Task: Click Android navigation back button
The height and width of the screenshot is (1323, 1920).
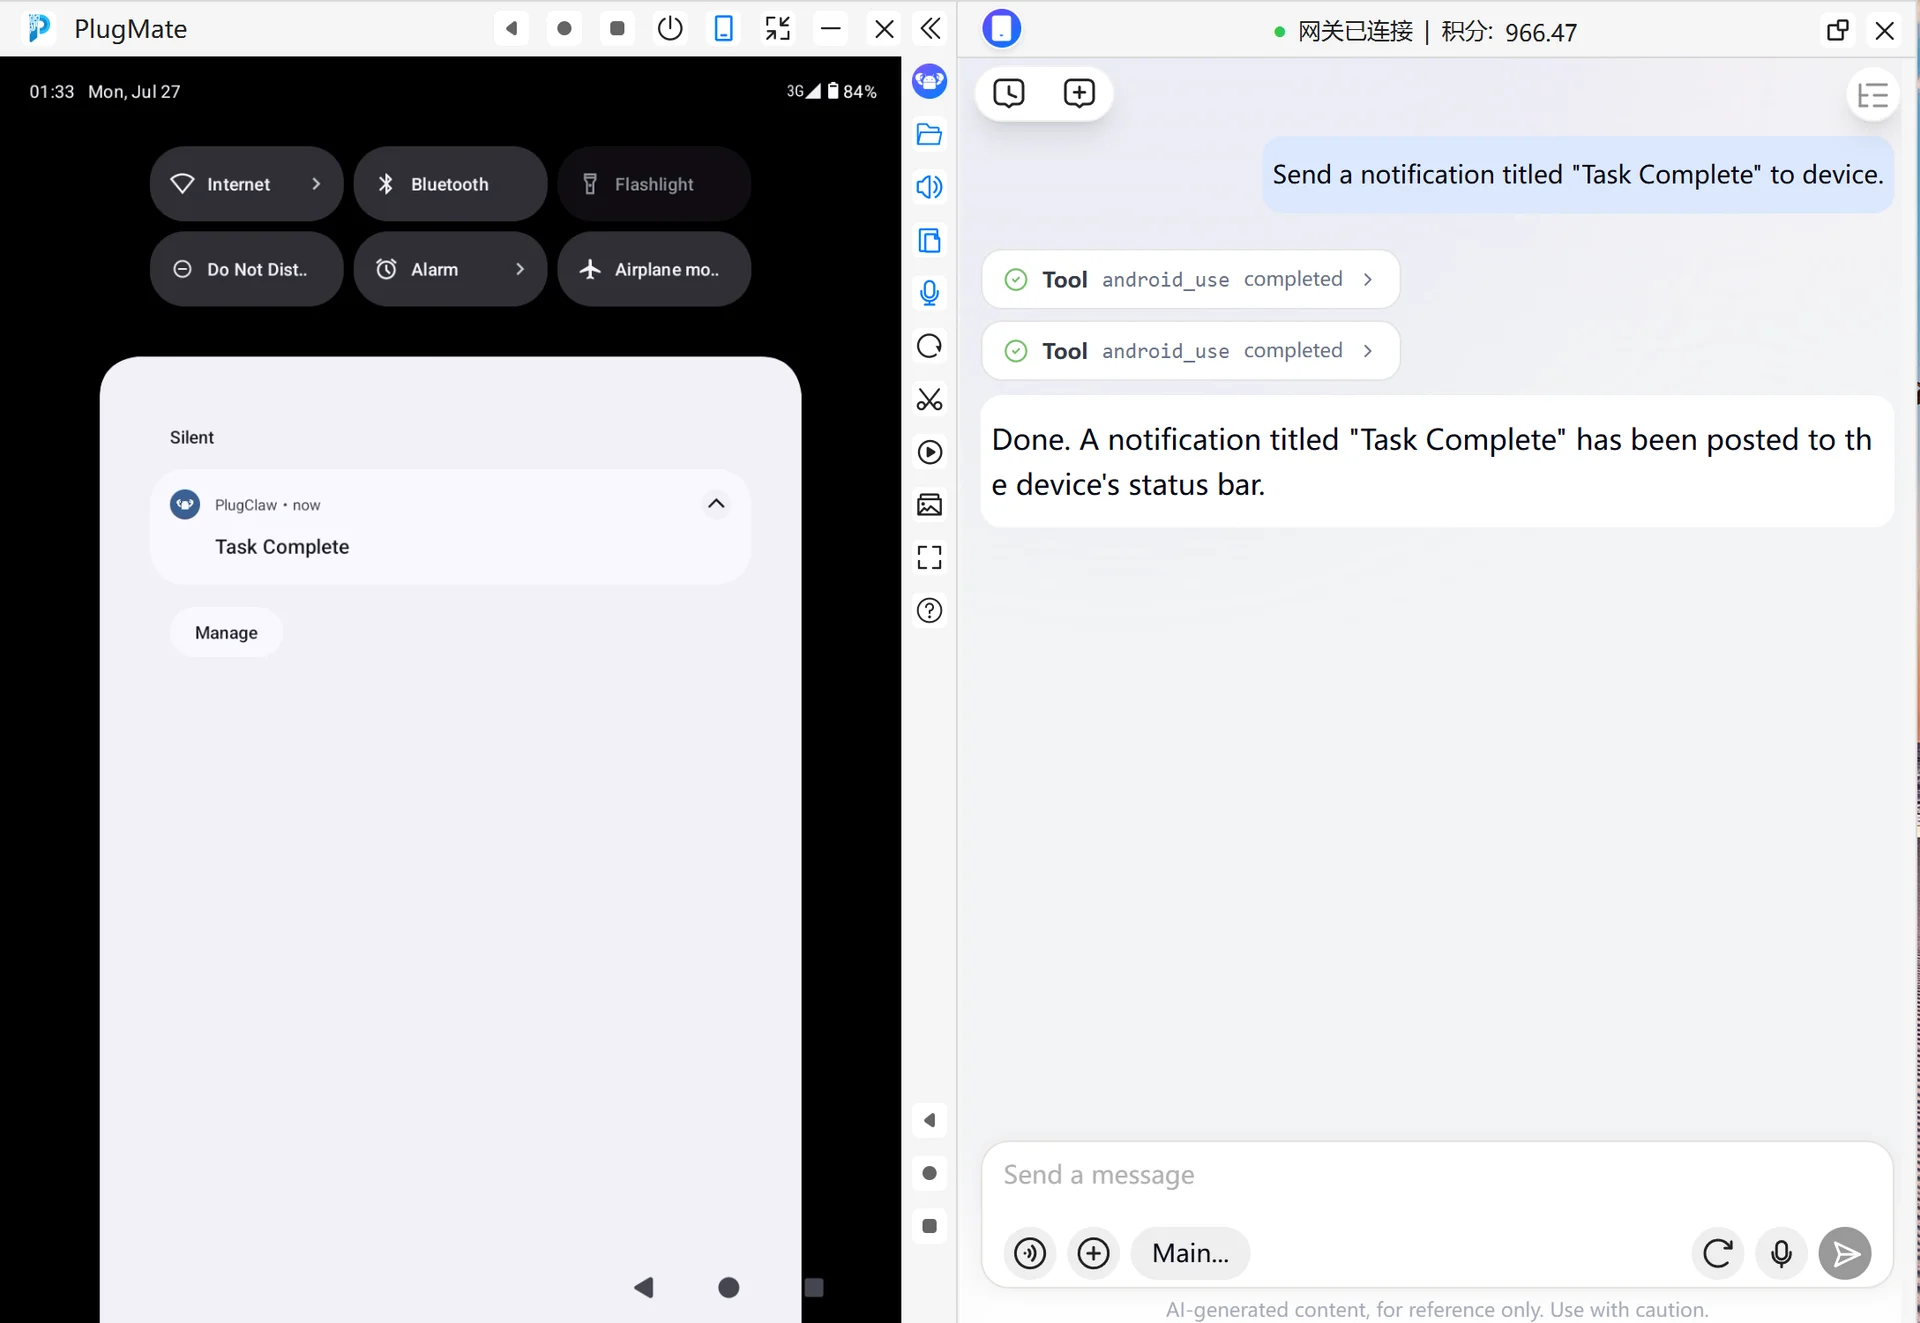Action: (644, 1287)
